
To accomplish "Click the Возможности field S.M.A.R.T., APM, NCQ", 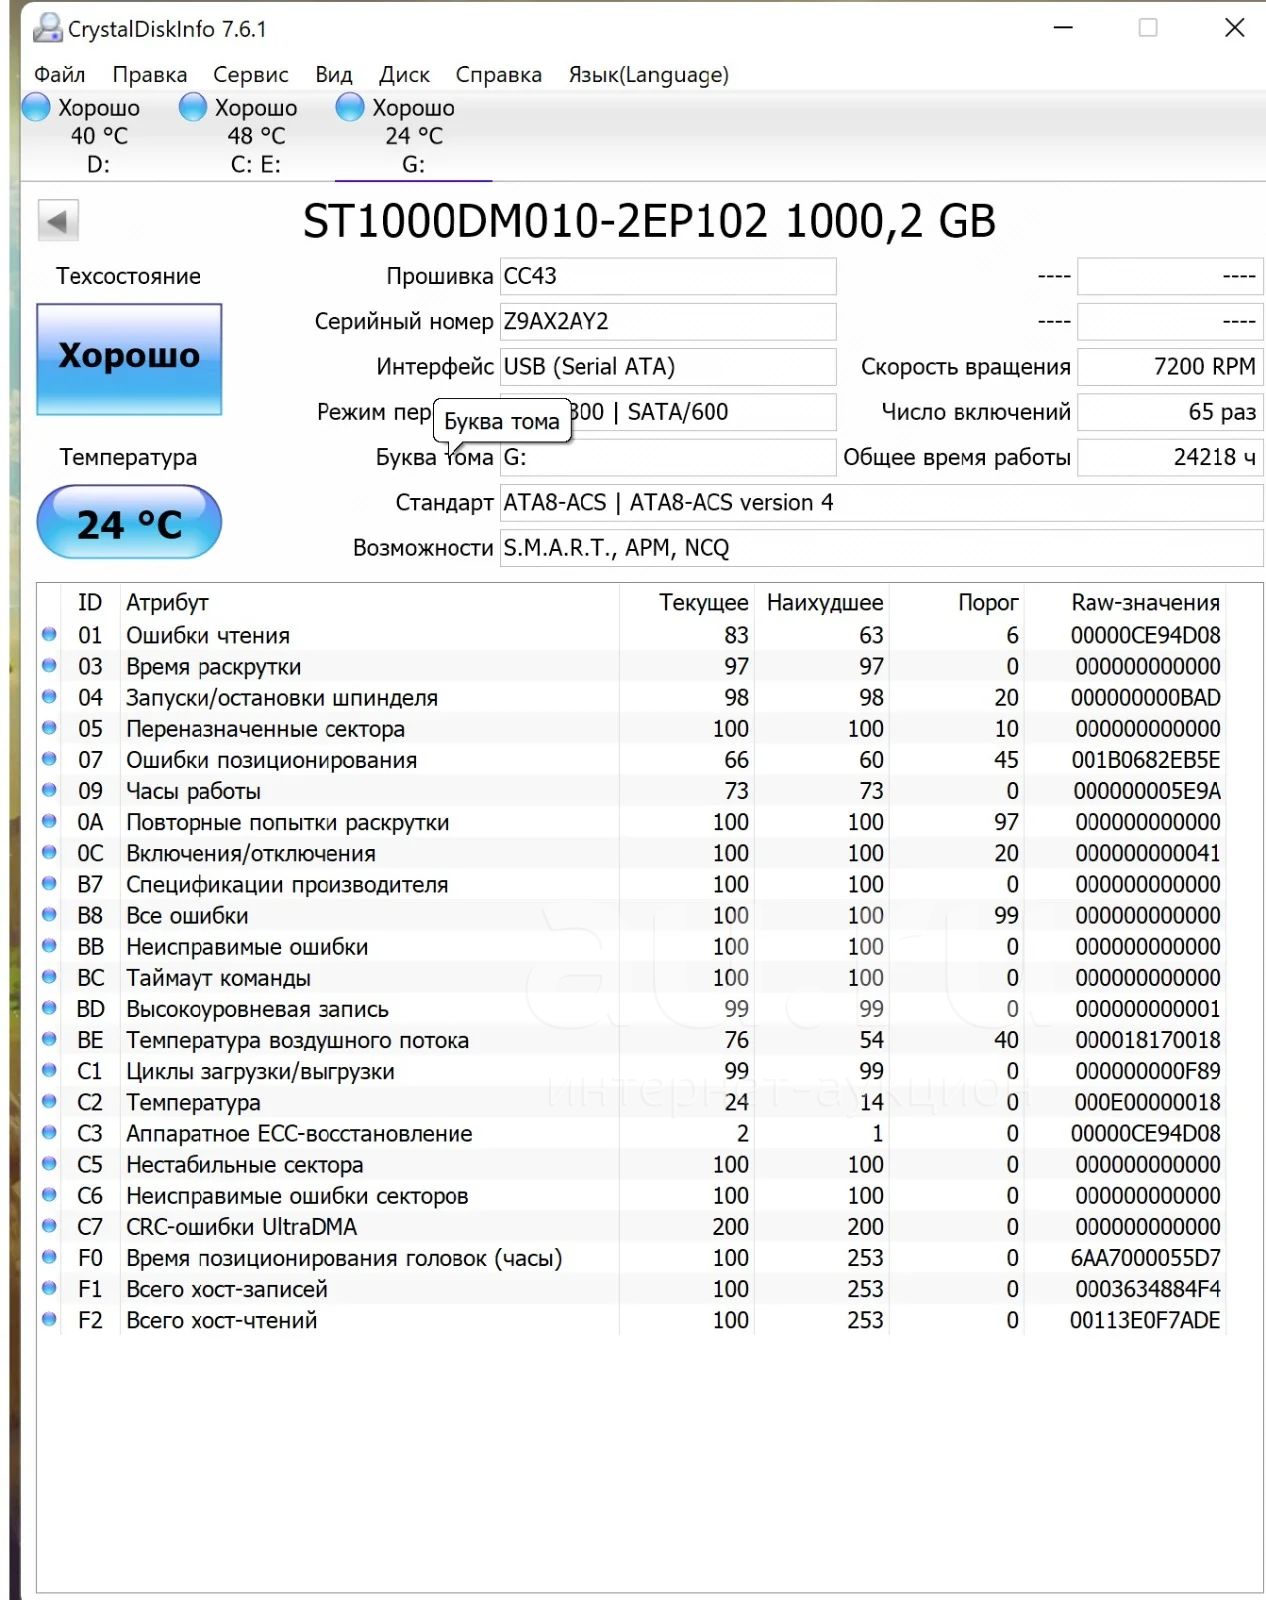I will pos(881,548).
